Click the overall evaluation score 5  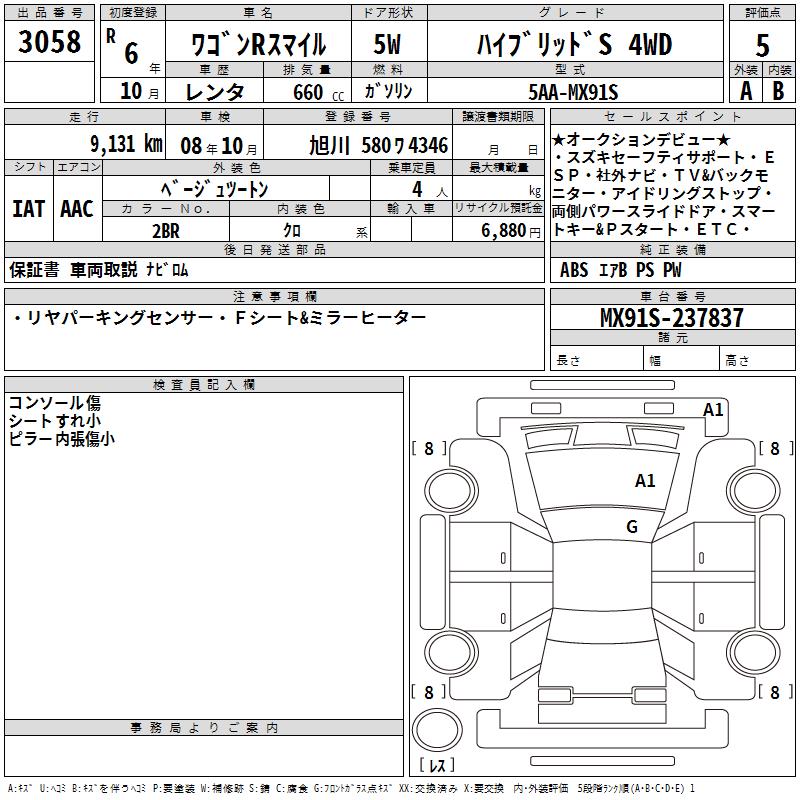point(762,45)
